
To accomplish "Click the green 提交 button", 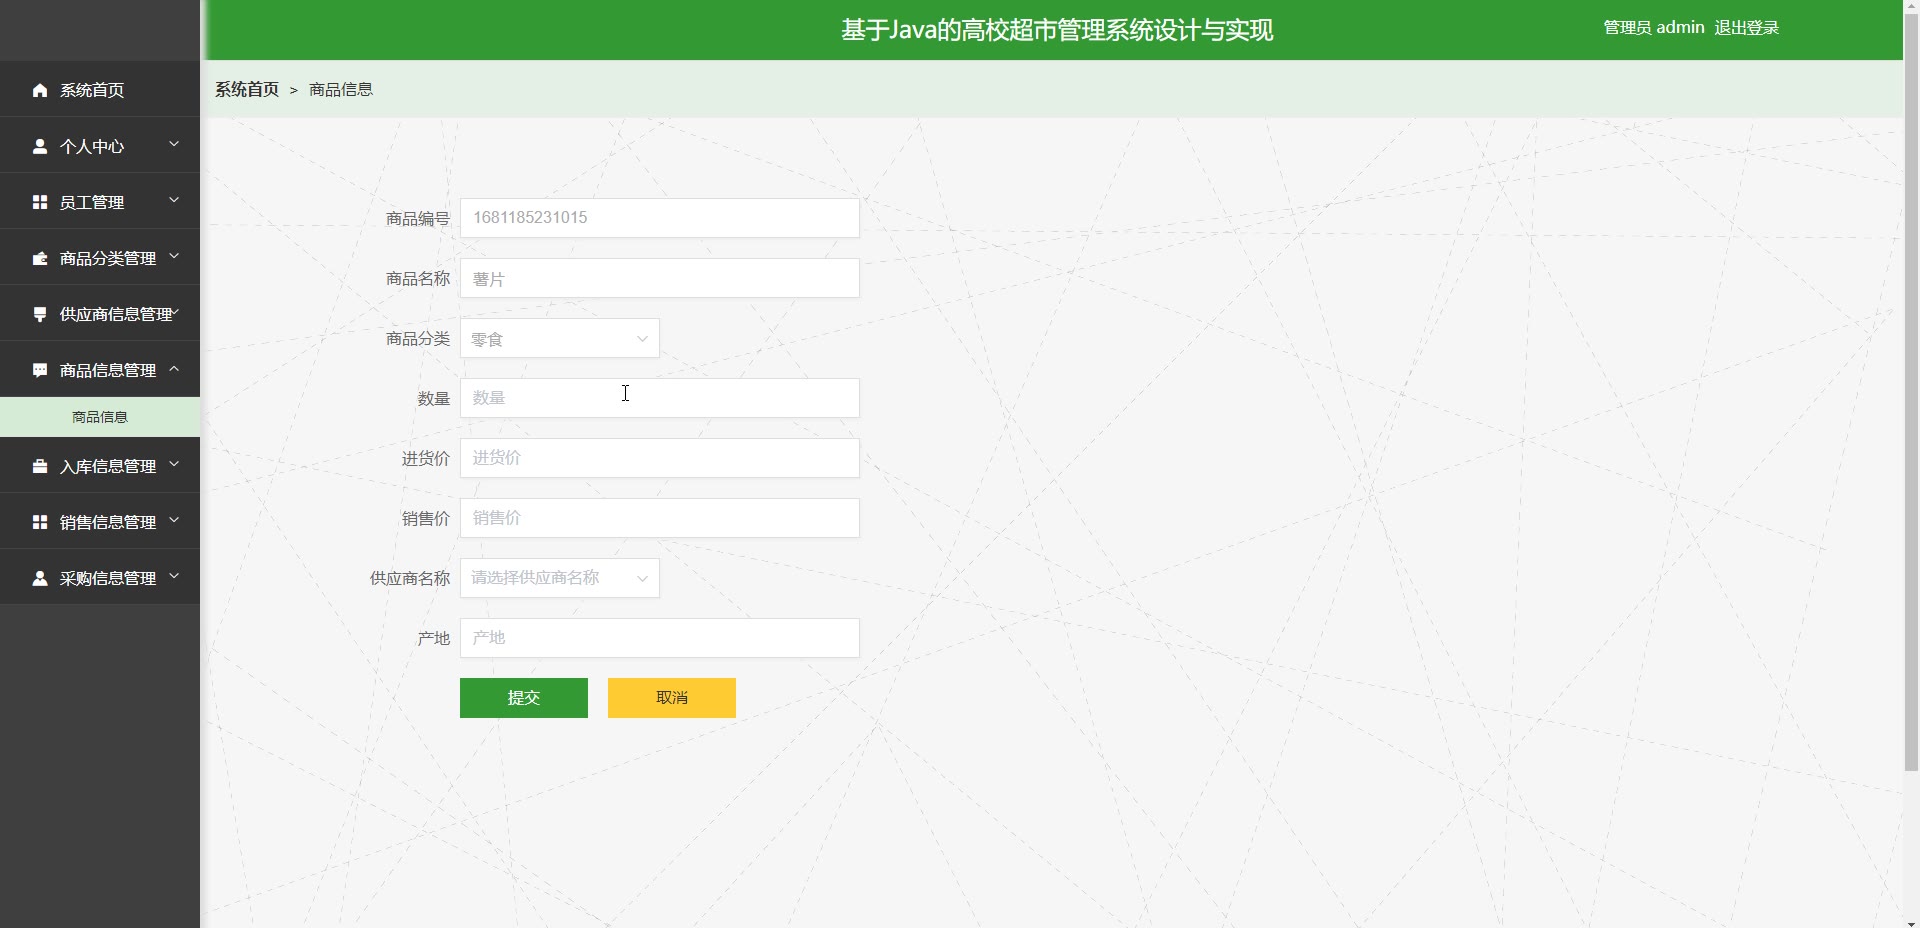I will [524, 698].
